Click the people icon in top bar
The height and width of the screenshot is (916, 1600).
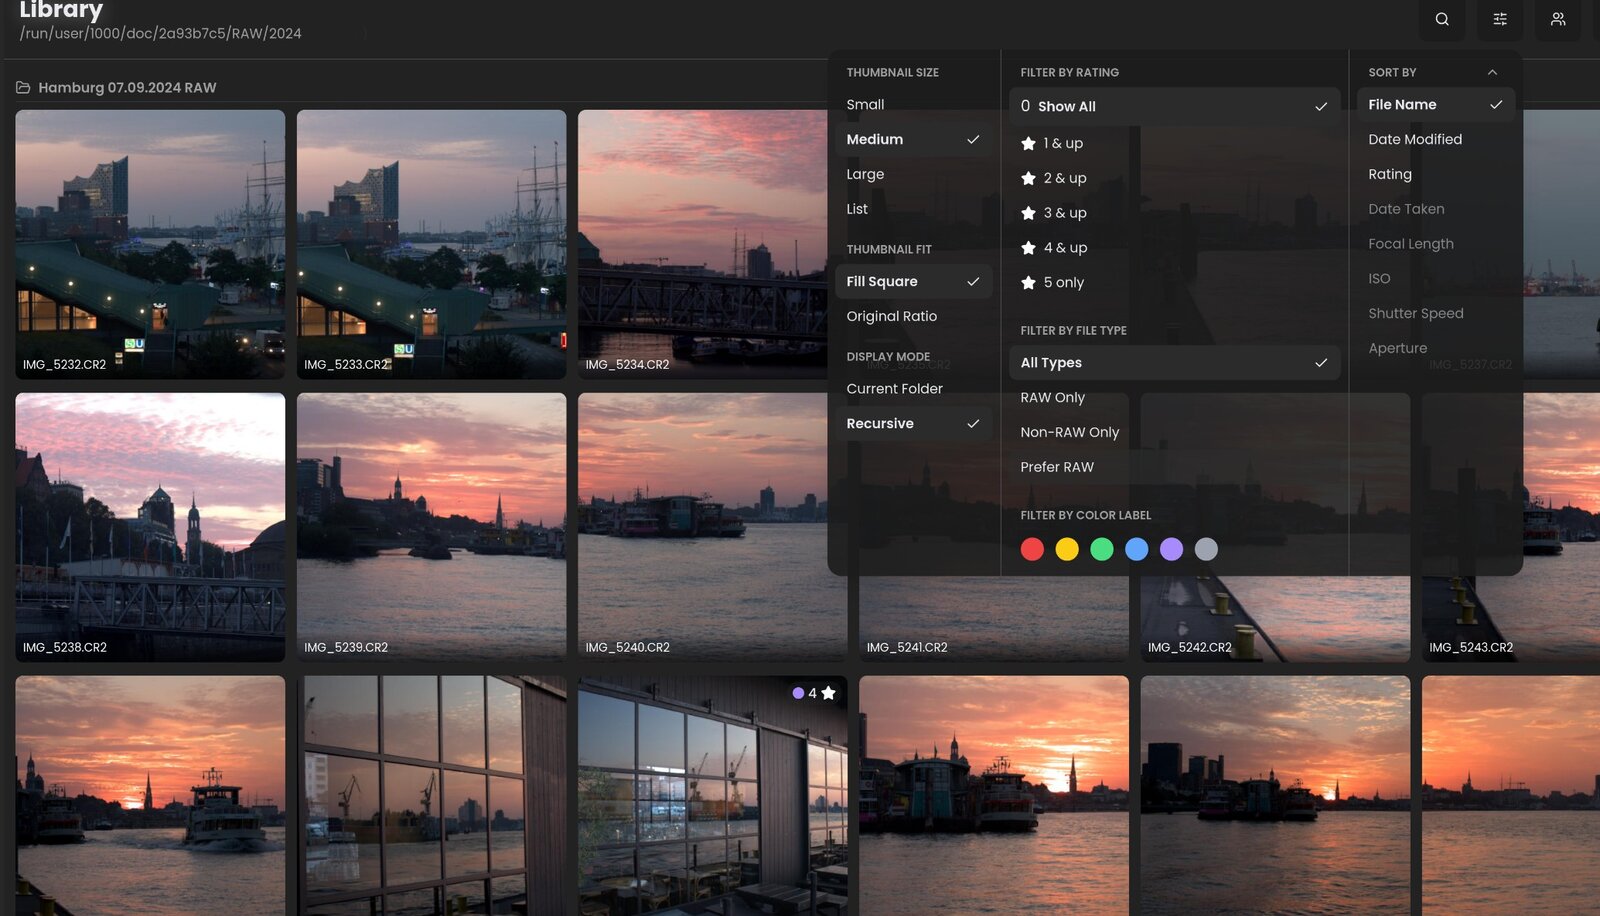coord(1557,19)
